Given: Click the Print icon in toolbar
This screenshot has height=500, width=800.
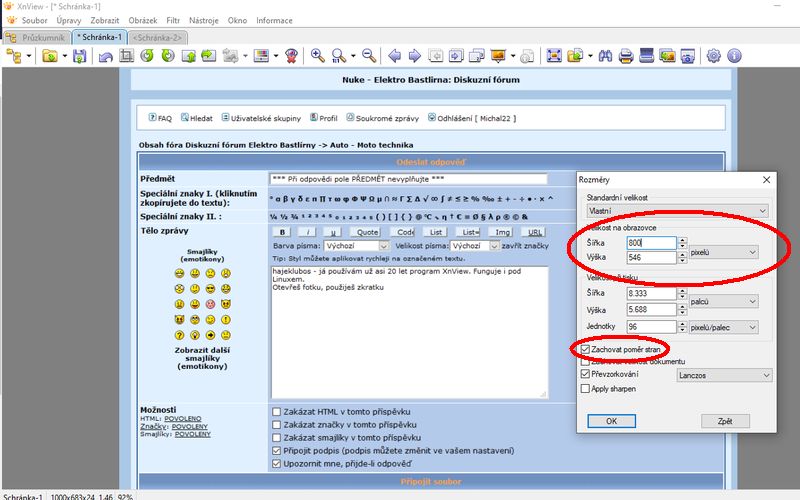Looking at the screenshot, I should tap(628, 56).
